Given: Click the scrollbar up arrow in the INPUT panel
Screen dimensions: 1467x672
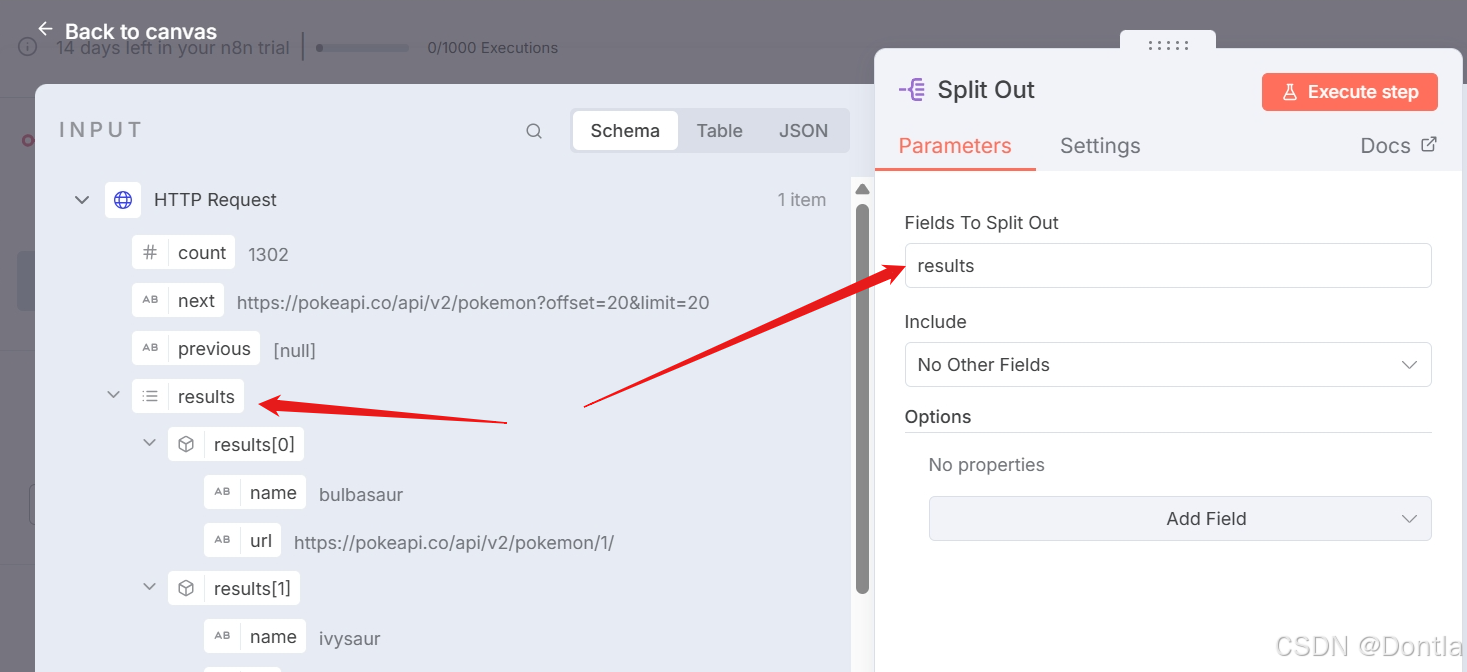Looking at the screenshot, I should (x=862, y=189).
